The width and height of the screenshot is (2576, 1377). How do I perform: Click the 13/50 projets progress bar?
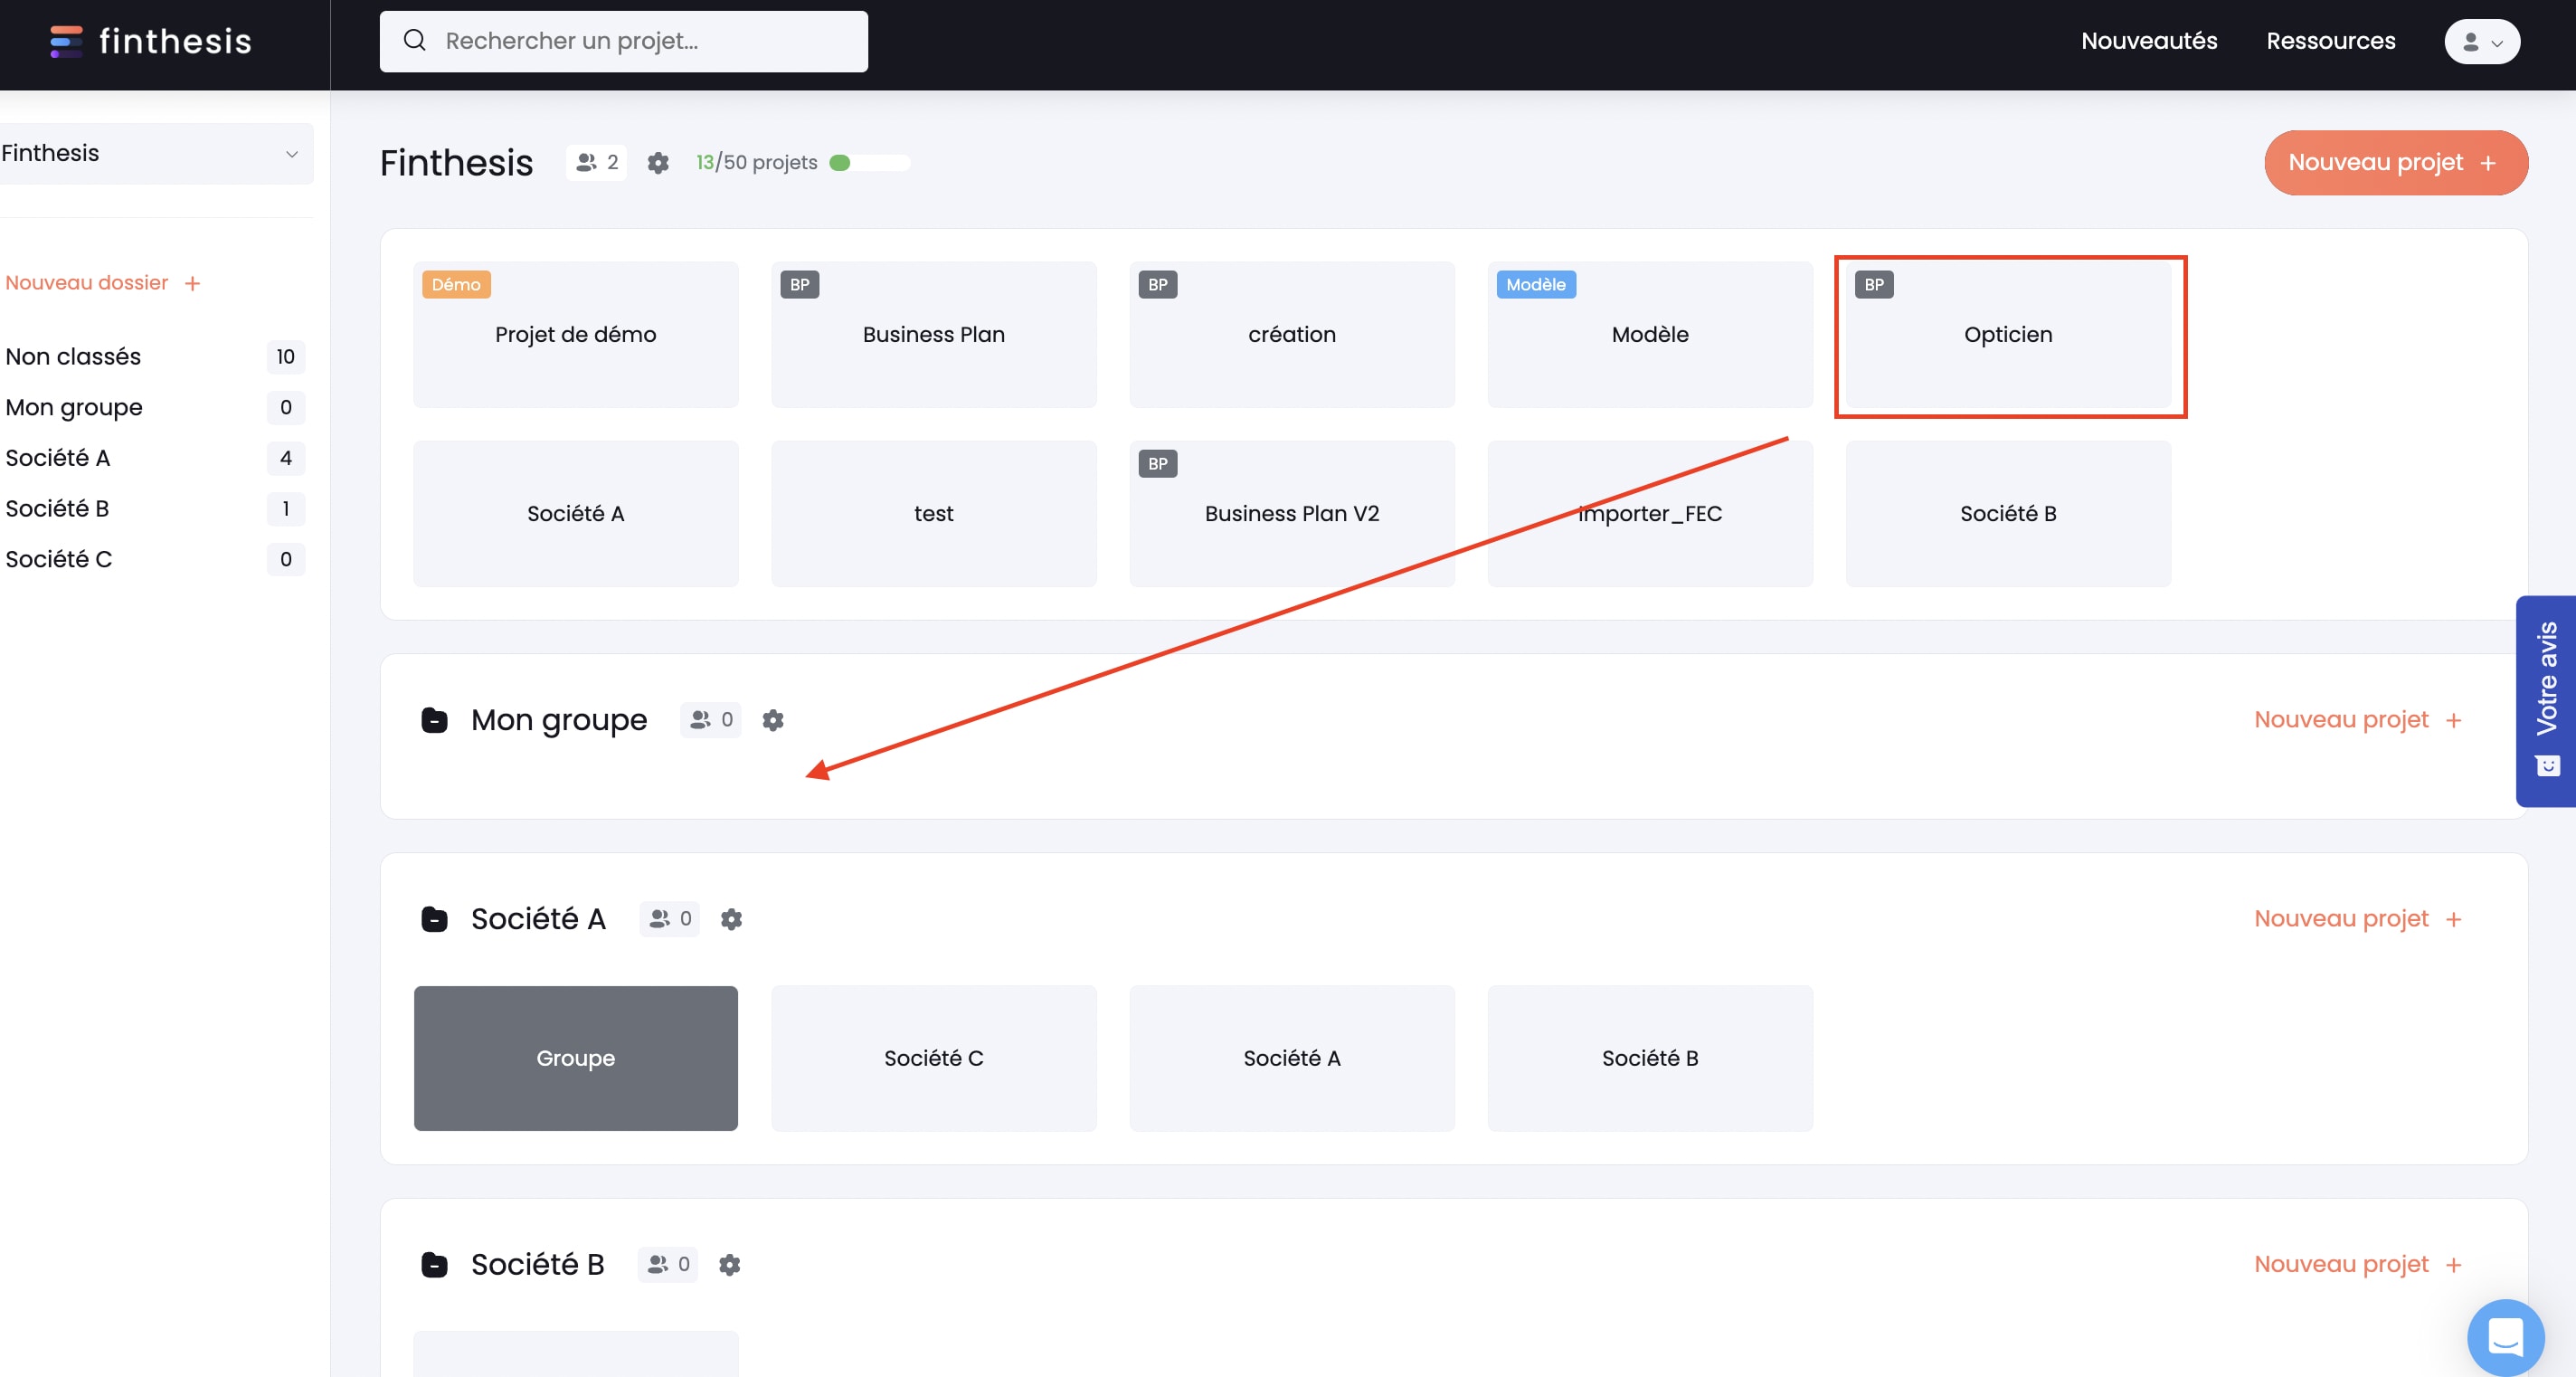pyautogui.click(x=870, y=163)
